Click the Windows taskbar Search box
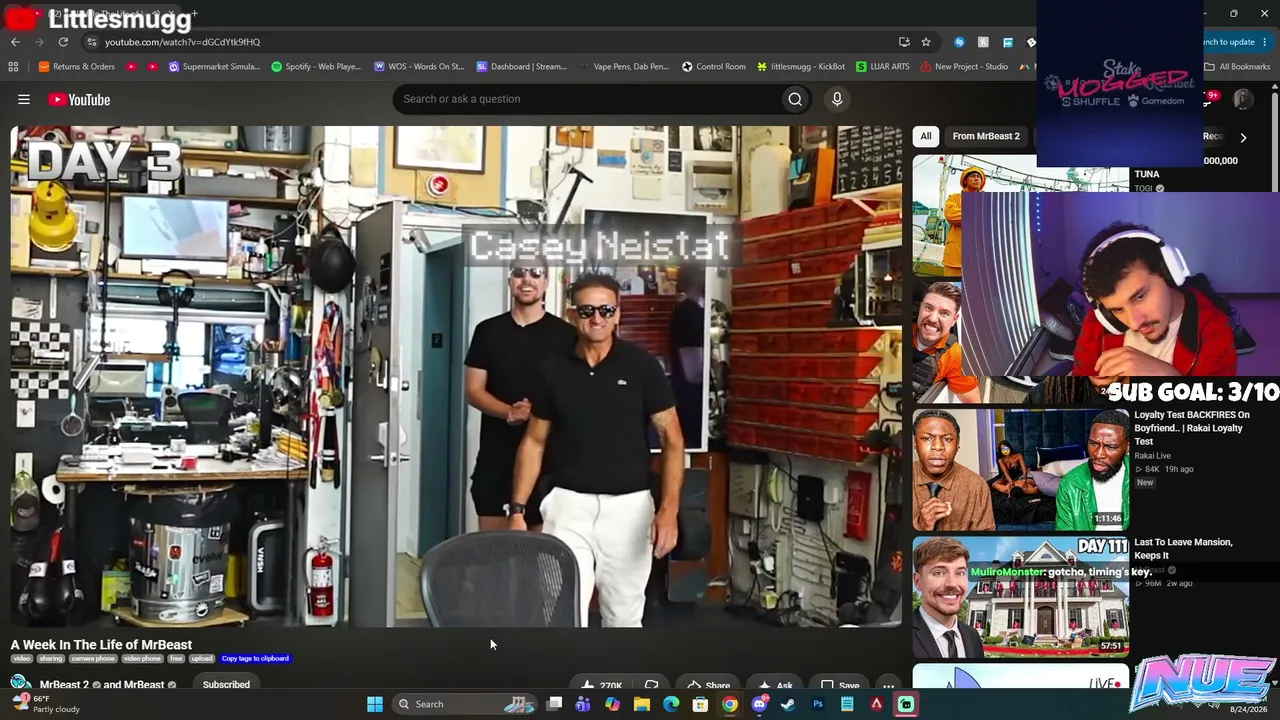Screen dimensions: 1280x720 464,704
